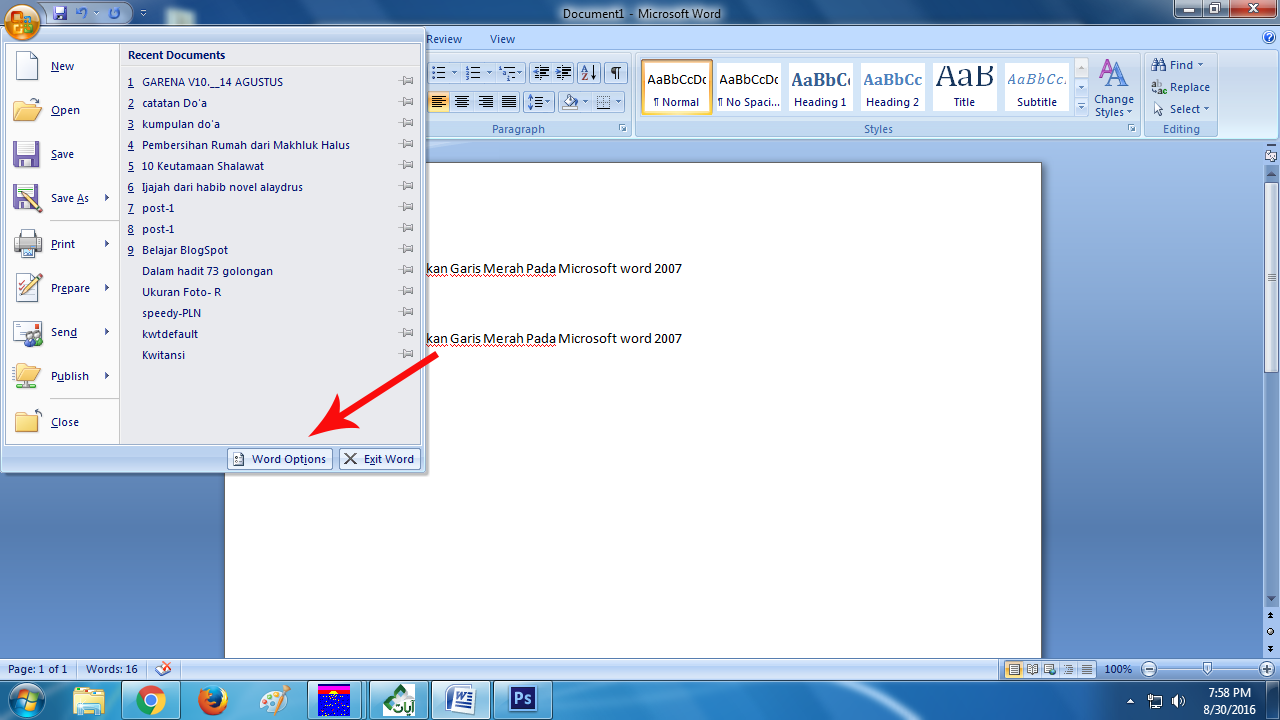This screenshot has height=720, width=1280.
Task: Open Google Chrome from taskbar
Action: click(152, 700)
